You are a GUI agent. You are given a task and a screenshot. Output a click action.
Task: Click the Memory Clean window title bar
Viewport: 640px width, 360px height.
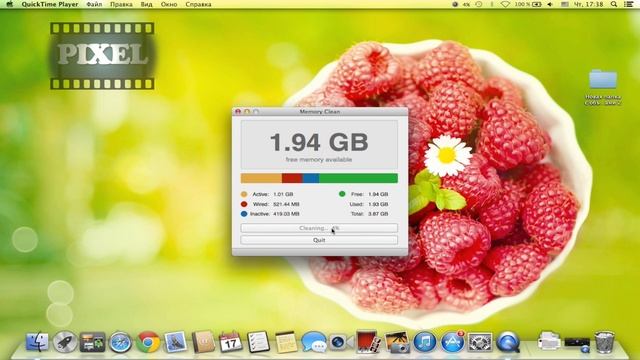tap(320, 111)
